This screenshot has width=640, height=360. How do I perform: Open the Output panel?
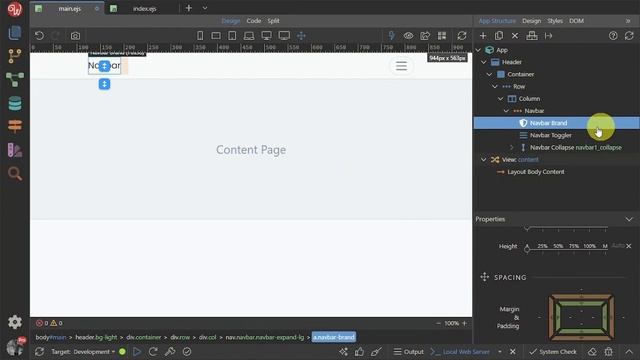[x=409, y=351]
